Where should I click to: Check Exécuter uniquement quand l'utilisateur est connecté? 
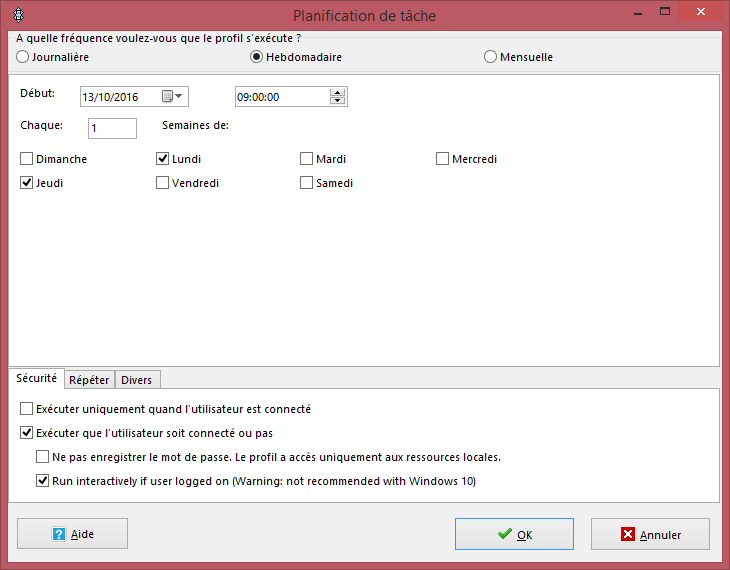(x=27, y=409)
